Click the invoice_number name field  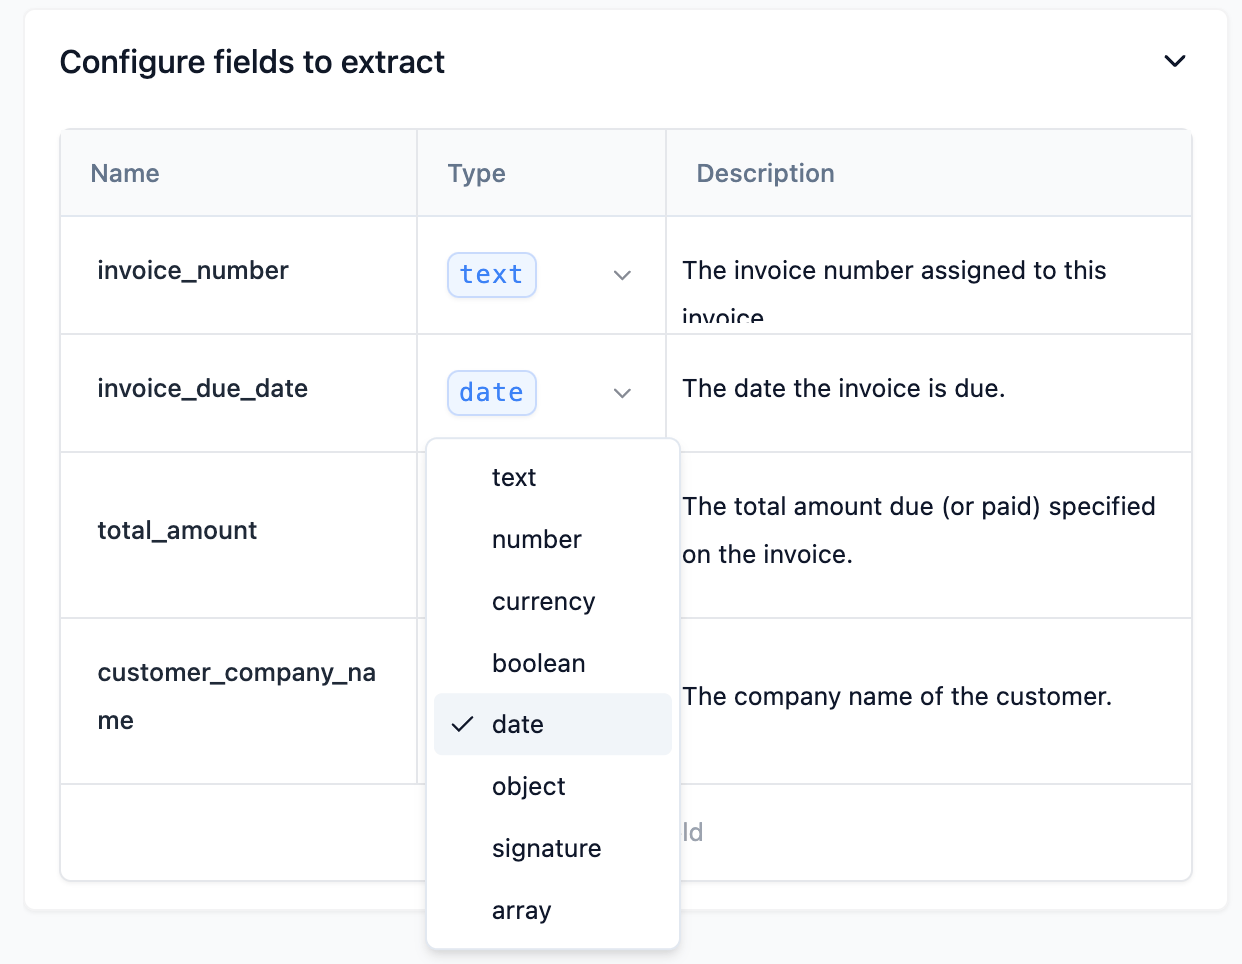[193, 271]
